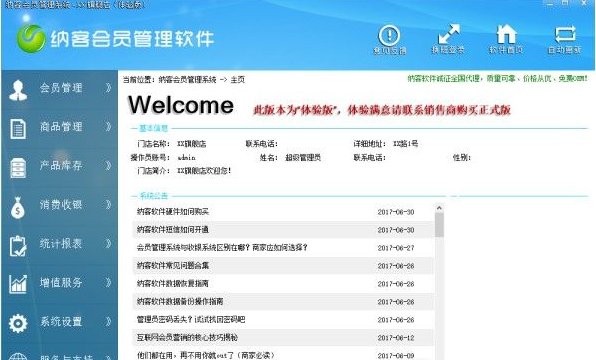Open notice 他们都在用，再不用你就out了
The image size is (596, 360).
click(205, 355)
